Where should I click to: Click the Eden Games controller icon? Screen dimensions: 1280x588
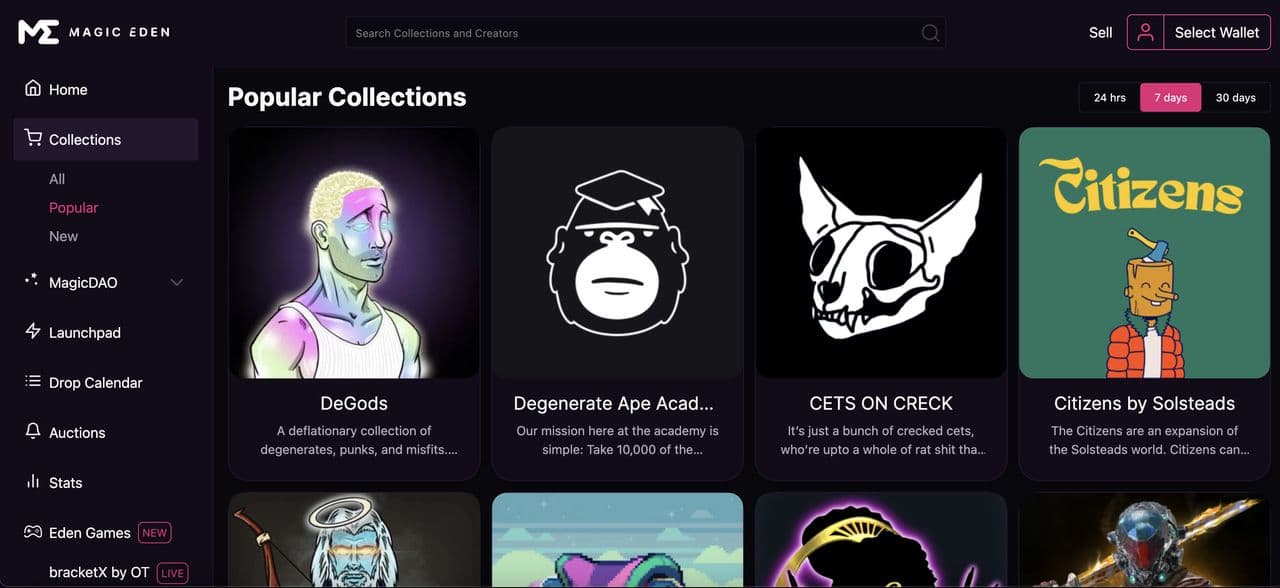tap(33, 532)
